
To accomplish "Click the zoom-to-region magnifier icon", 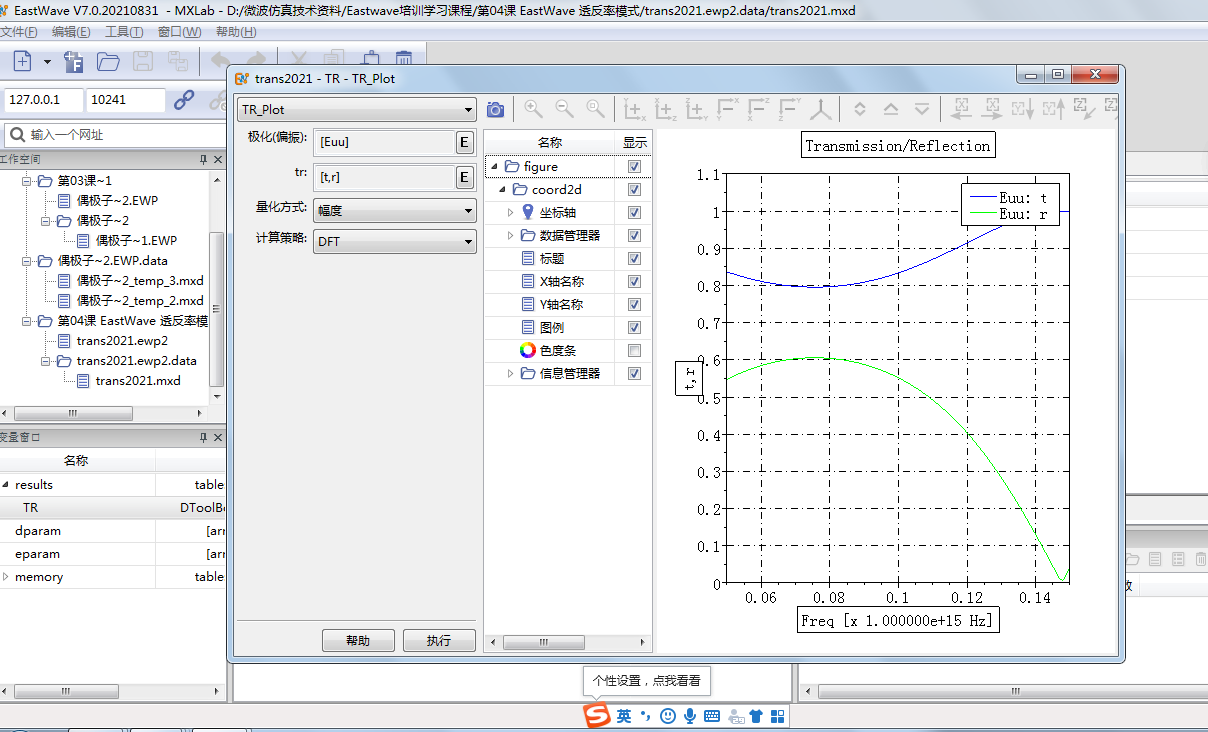I will 596,109.
